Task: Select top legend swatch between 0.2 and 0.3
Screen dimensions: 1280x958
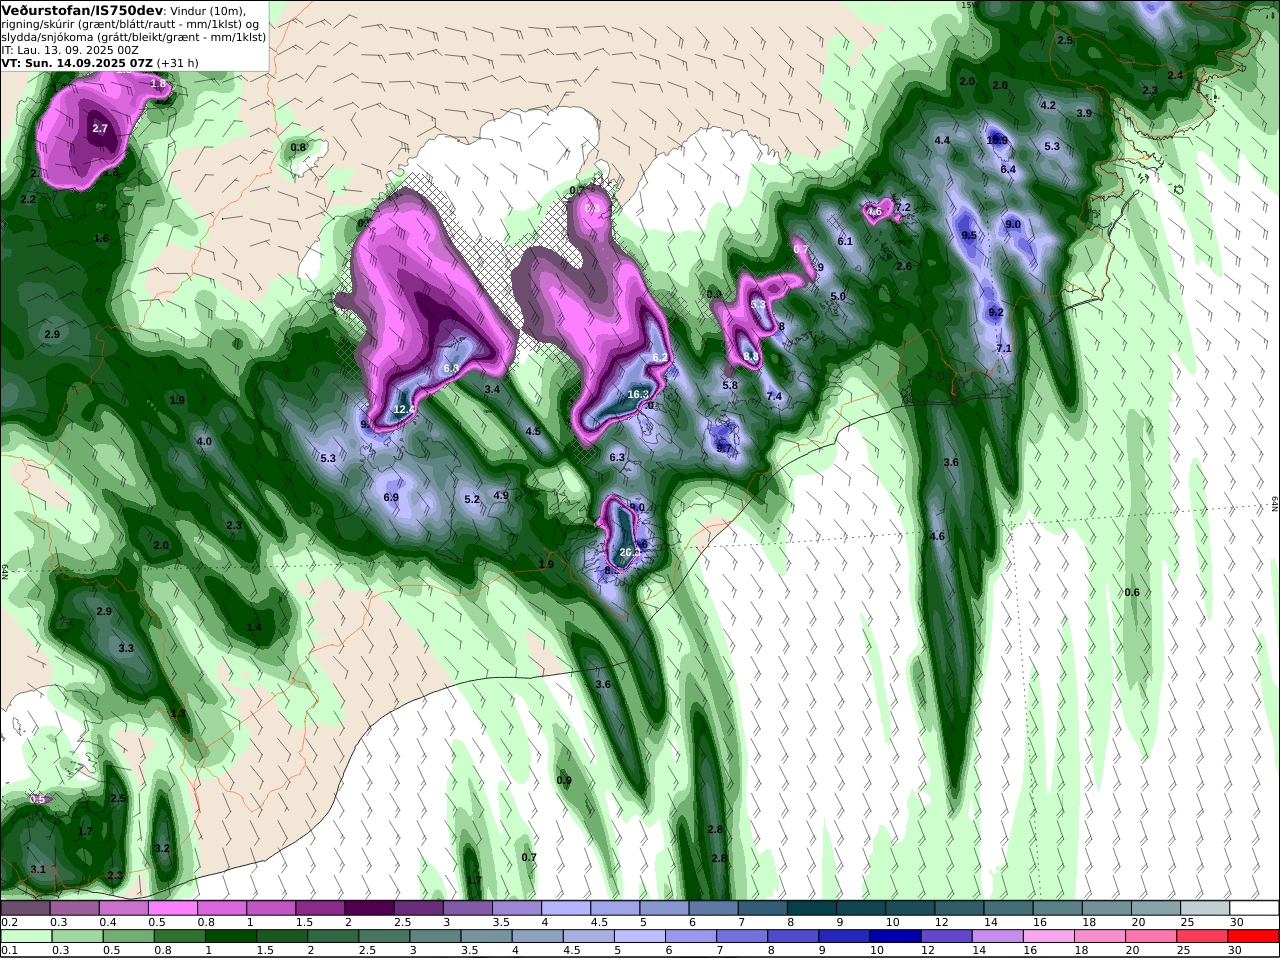Action: pos(25,907)
